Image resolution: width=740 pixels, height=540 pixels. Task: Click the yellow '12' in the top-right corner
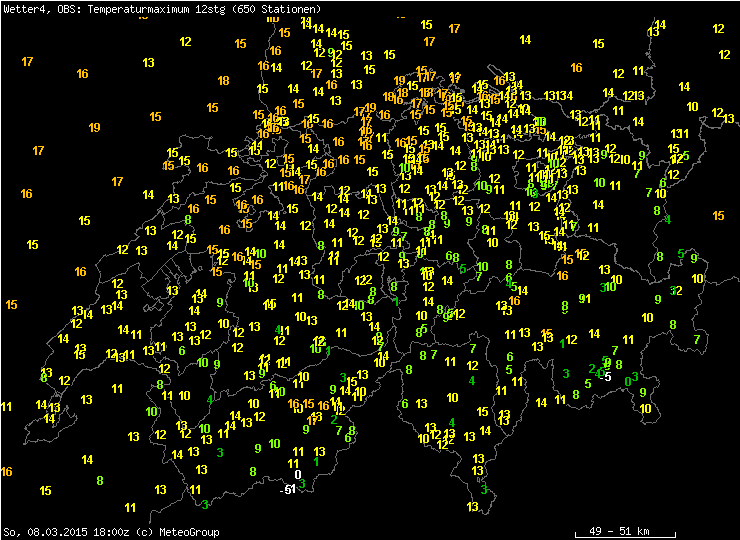click(x=719, y=28)
